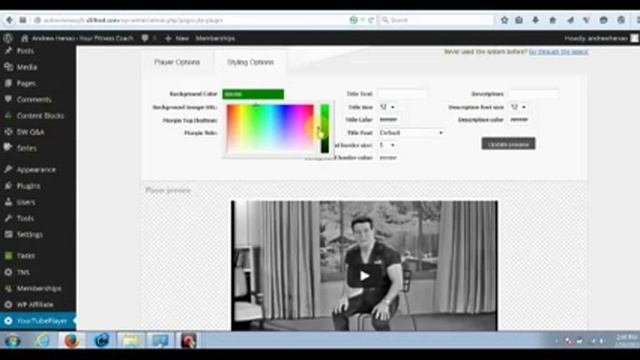The image size is (640, 360).
Task: Open the Title size dropdown
Action: click(387, 107)
